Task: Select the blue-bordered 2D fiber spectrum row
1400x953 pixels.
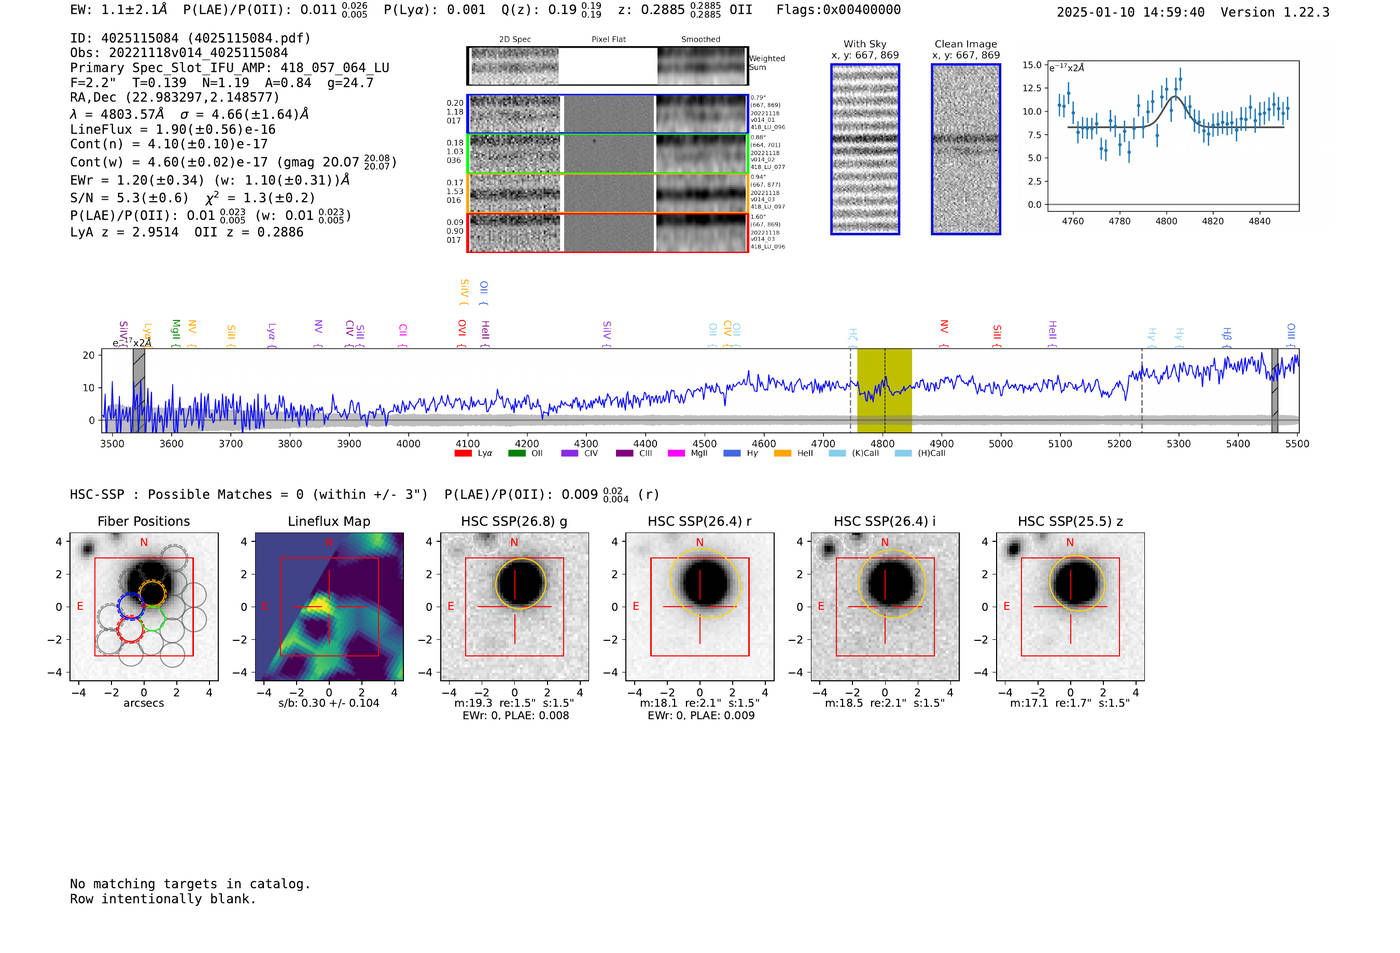Action: tap(607, 114)
